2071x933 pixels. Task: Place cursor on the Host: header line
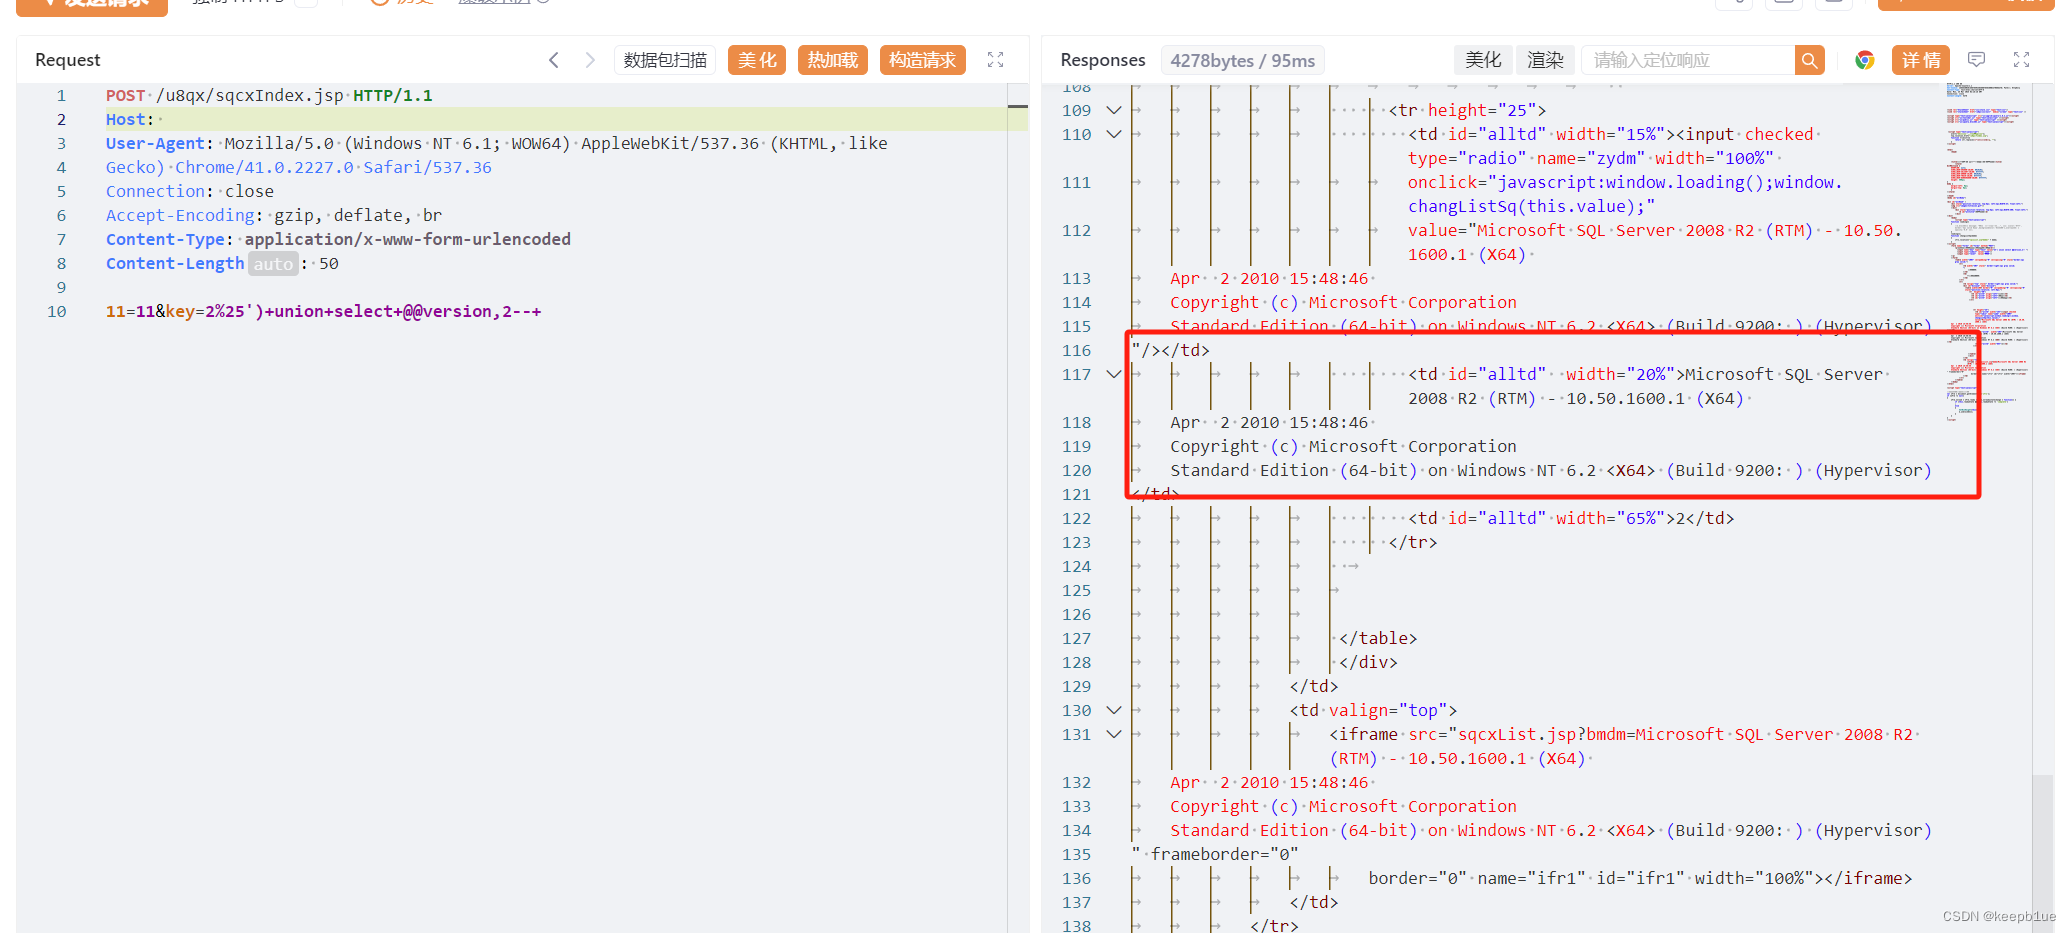pos(566,120)
